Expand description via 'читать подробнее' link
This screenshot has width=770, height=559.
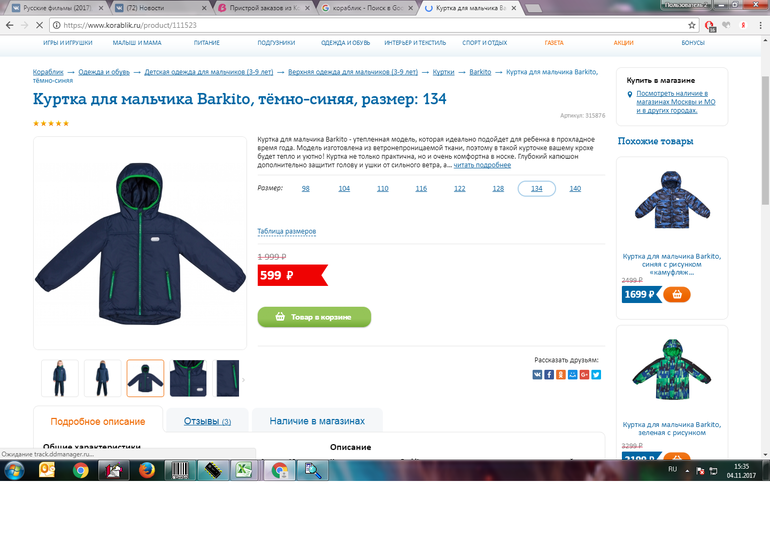point(482,165)
